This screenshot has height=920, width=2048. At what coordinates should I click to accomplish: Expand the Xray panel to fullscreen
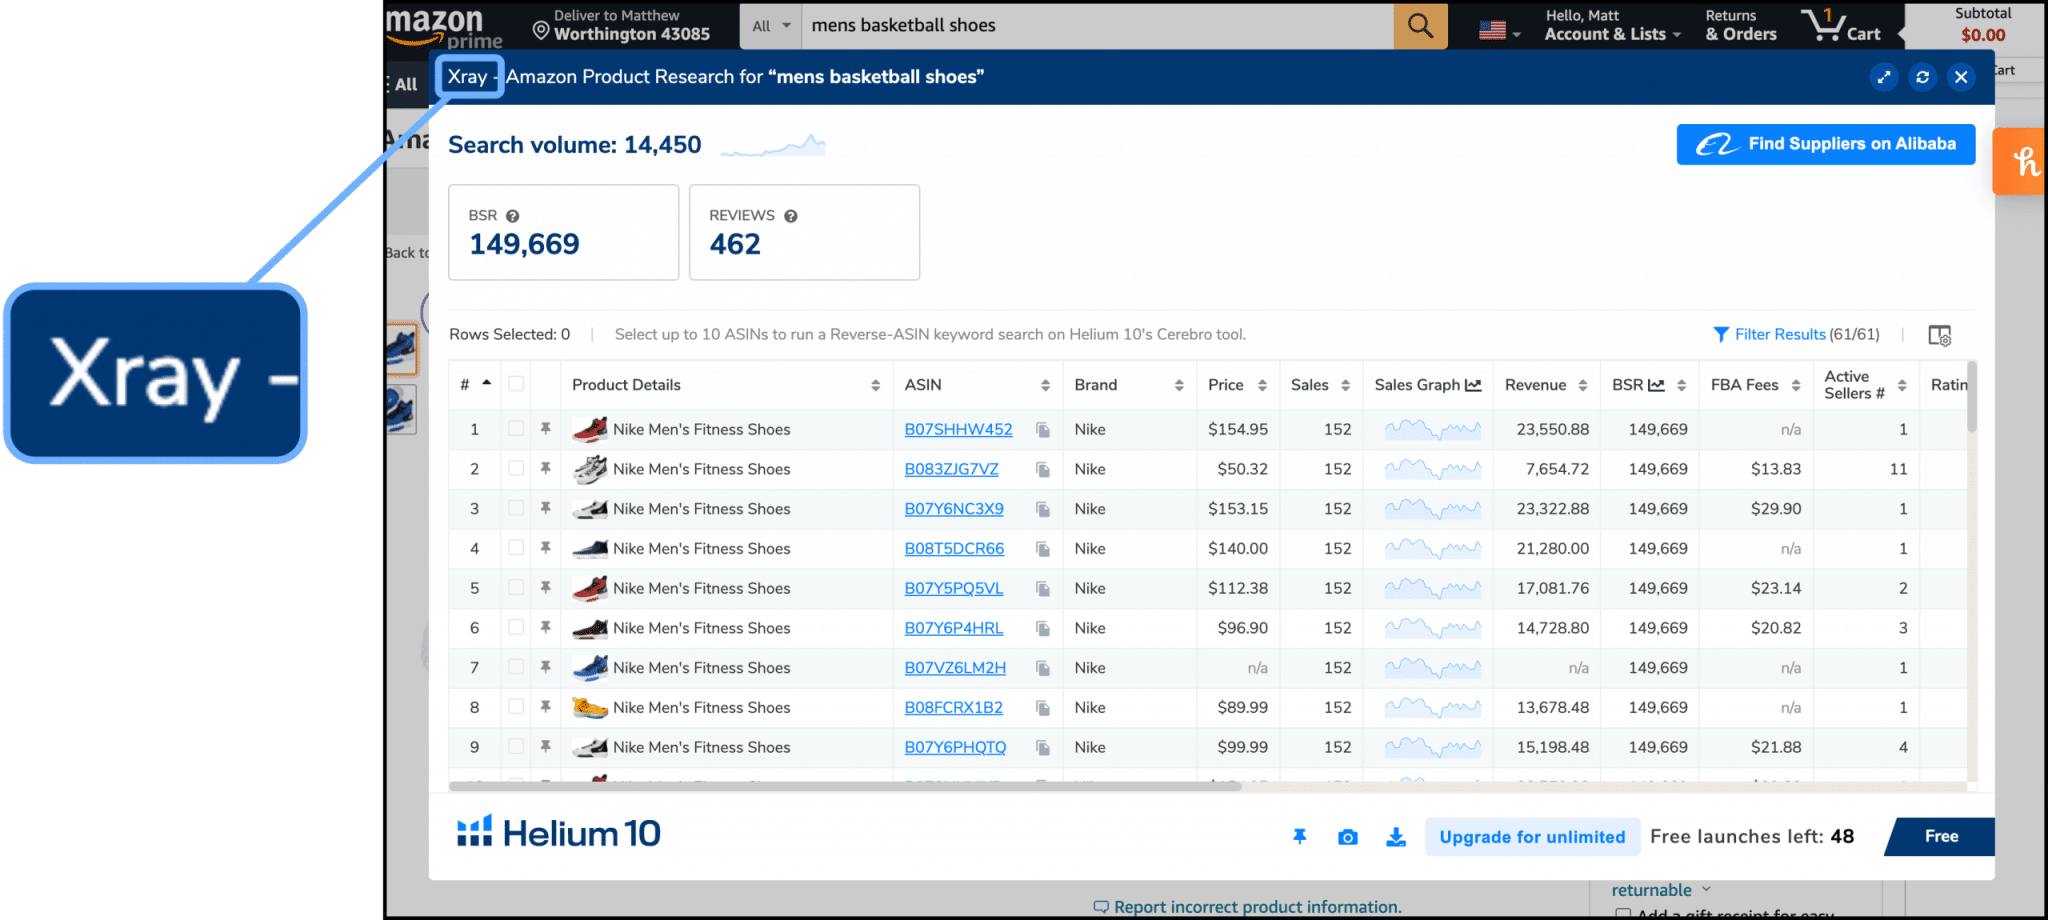click(x=1884, y=77)
